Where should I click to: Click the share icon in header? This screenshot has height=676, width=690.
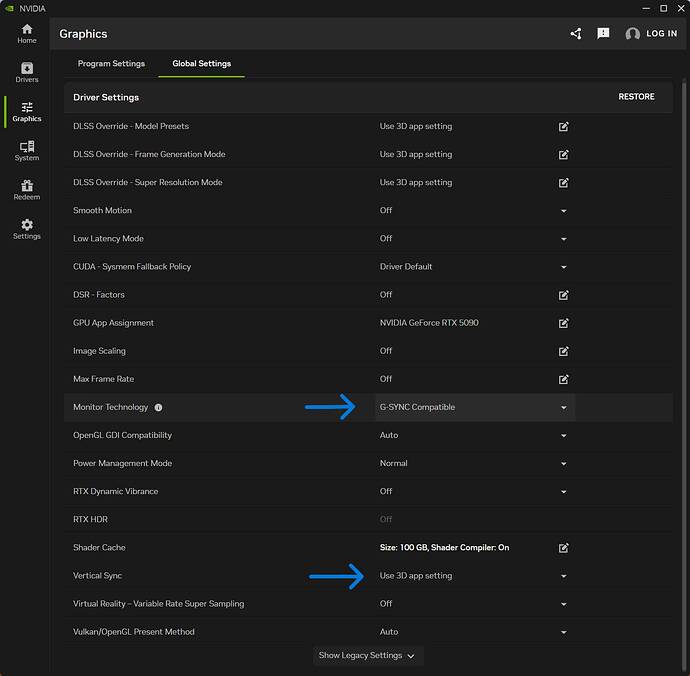click(576, 33)
